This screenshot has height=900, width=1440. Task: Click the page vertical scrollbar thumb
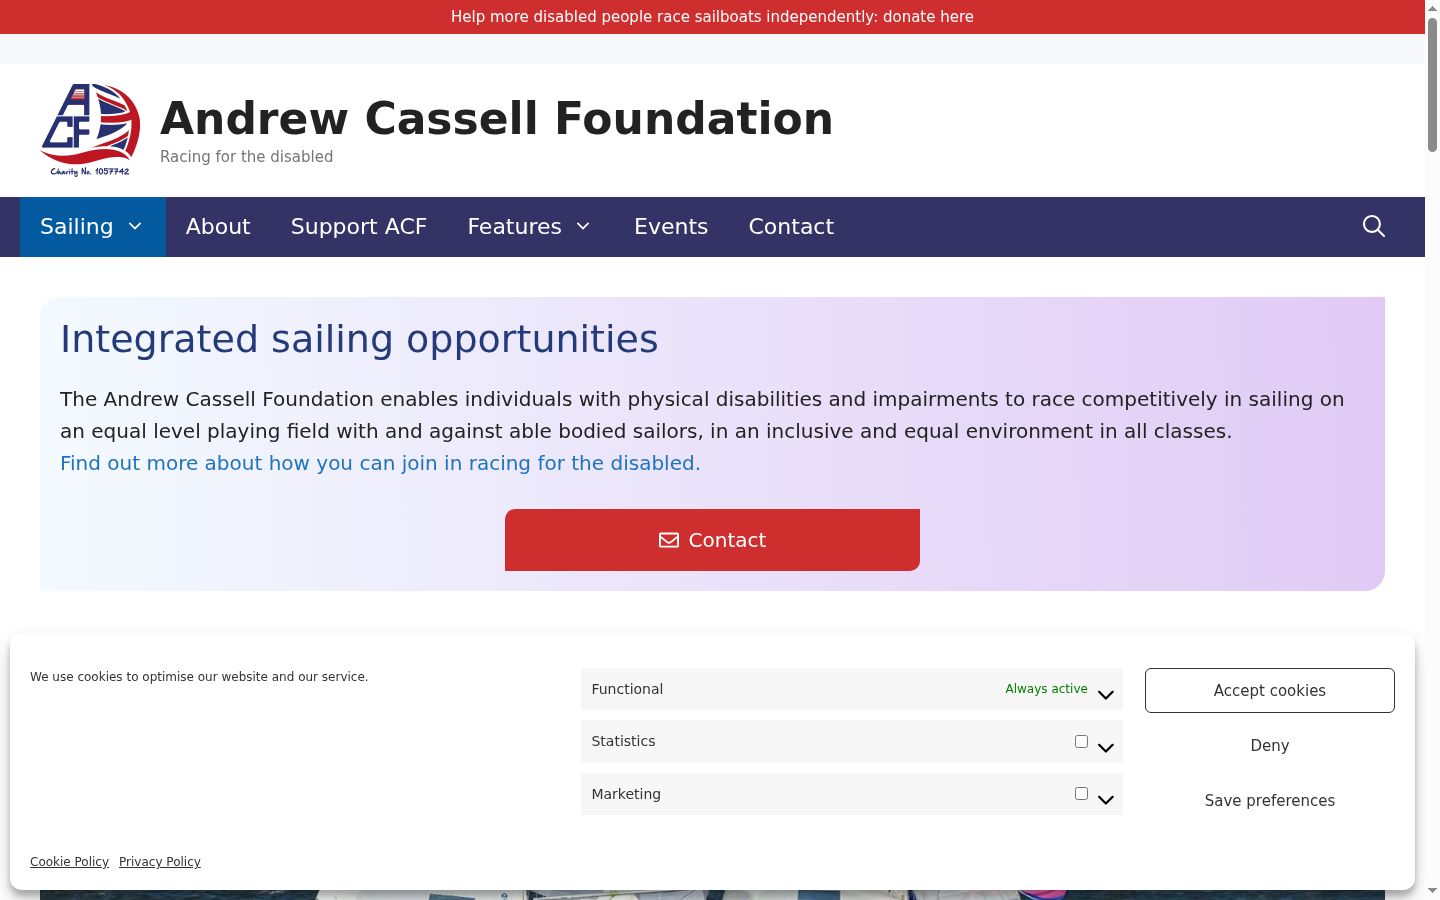1432,84
